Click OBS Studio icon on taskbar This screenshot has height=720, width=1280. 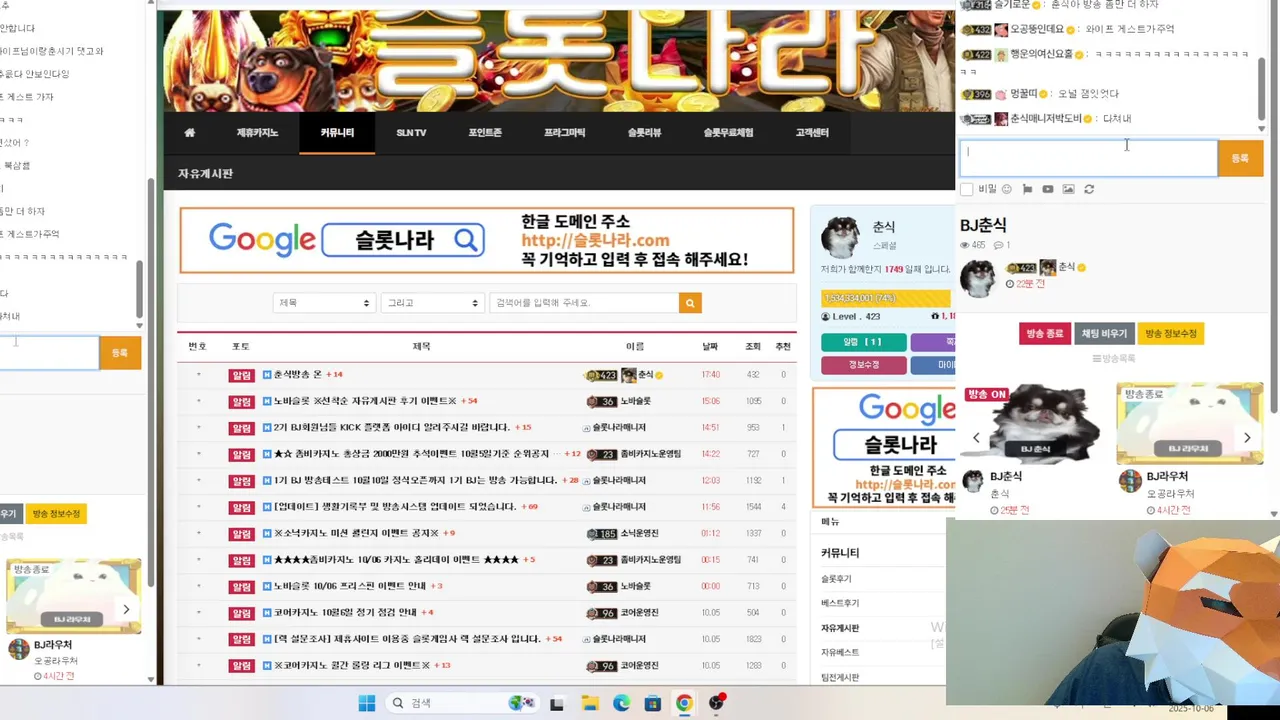click(x=716, y=703)
